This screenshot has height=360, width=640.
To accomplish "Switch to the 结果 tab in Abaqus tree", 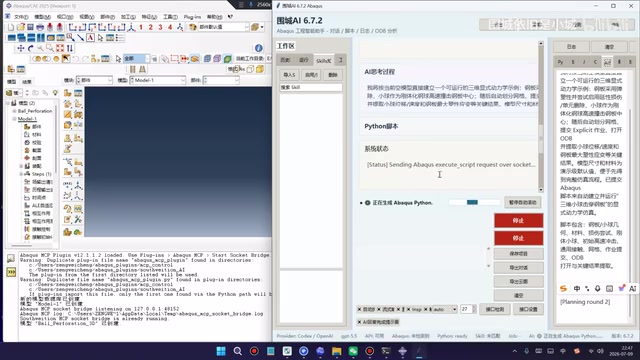I will click(x=27, y=82).
